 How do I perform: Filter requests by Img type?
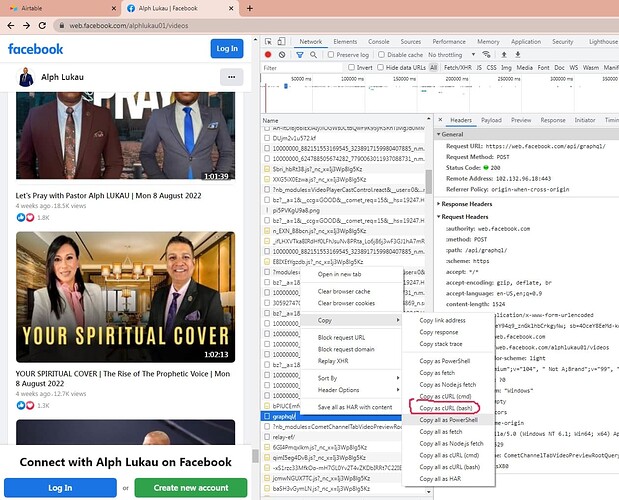click(x=506, y=67)
